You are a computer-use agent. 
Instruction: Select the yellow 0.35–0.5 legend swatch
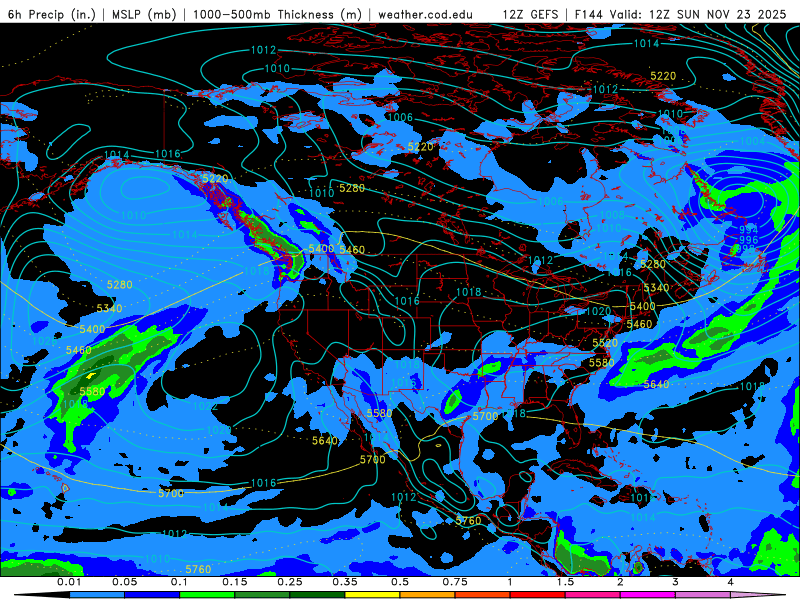coord(372,595)
